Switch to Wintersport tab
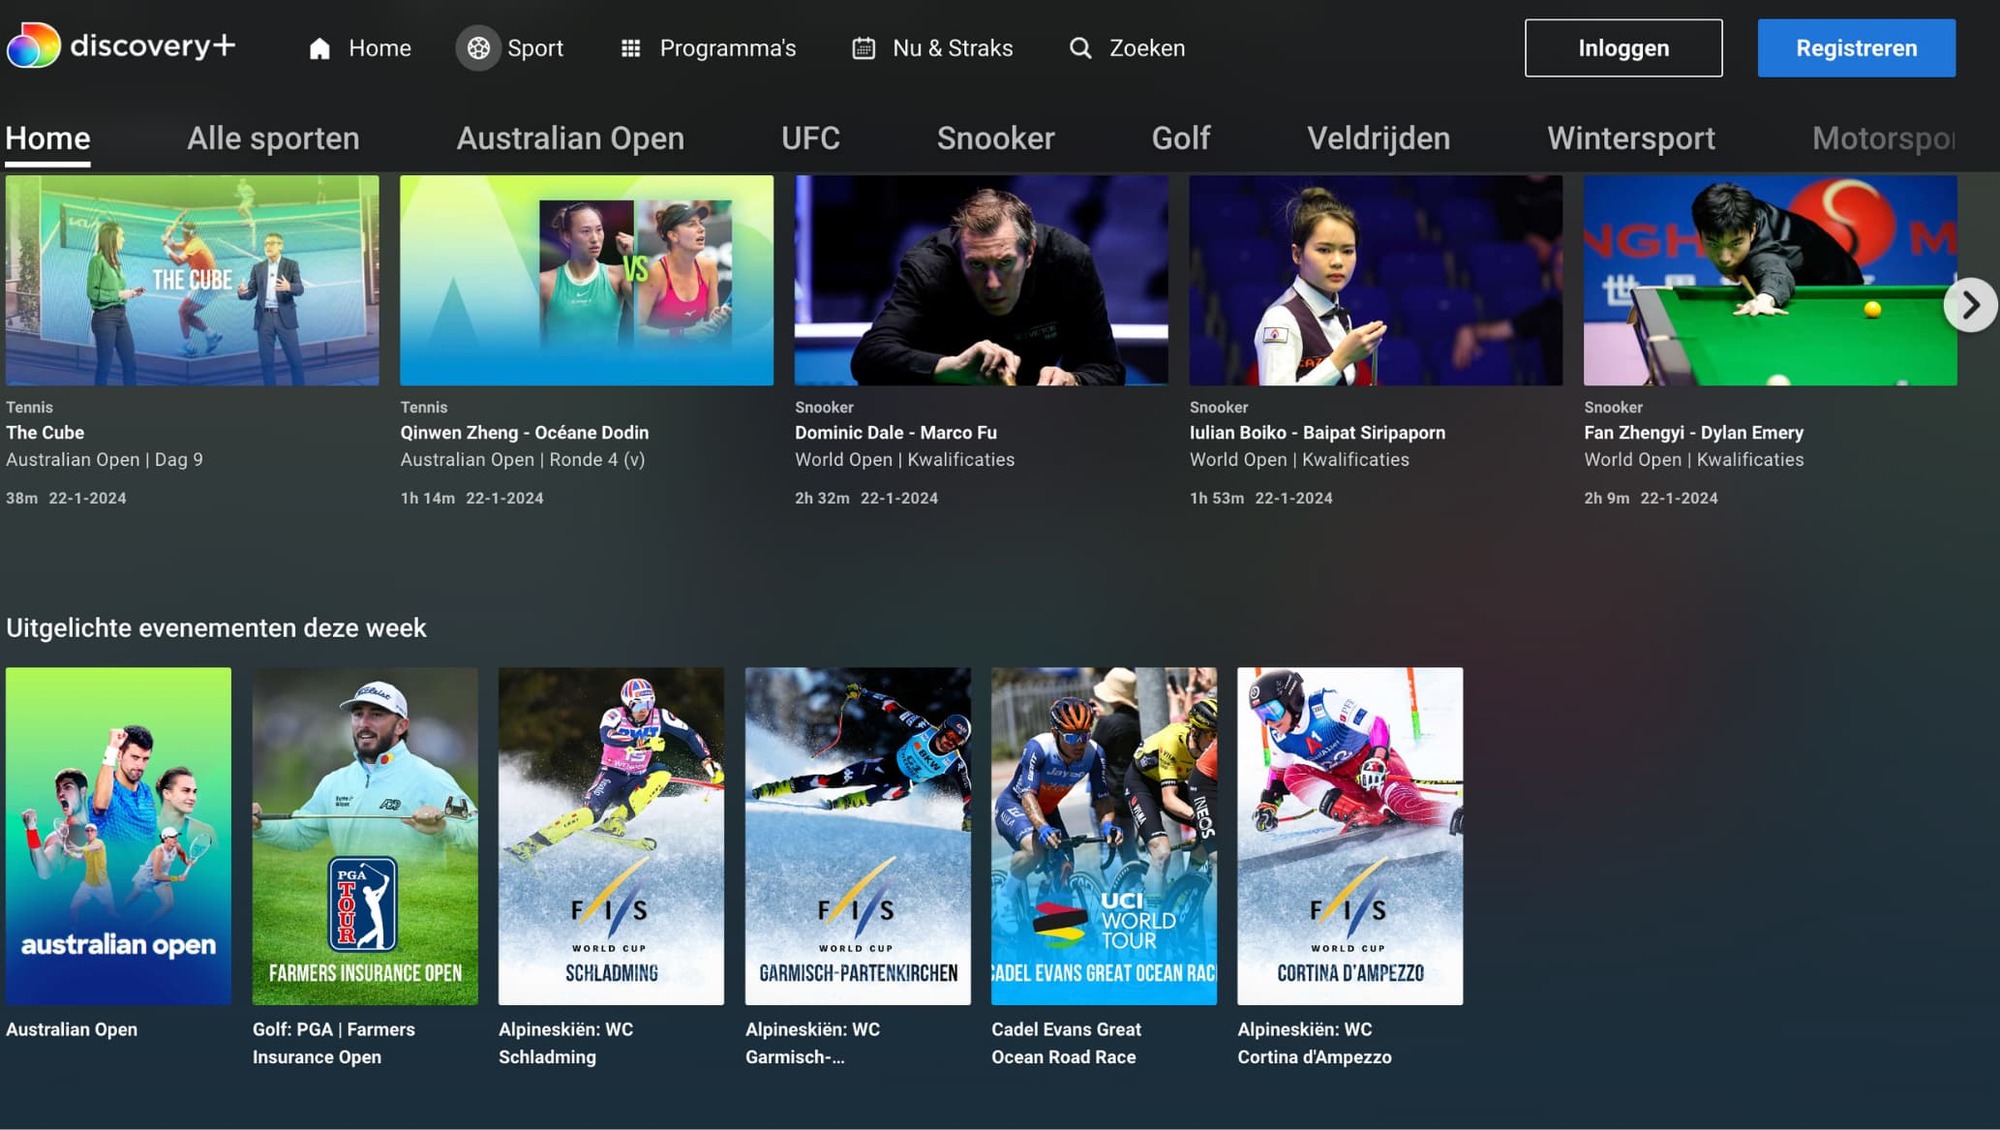Viewport: 2000px width, 1130px height. (x=1631, y=139)
